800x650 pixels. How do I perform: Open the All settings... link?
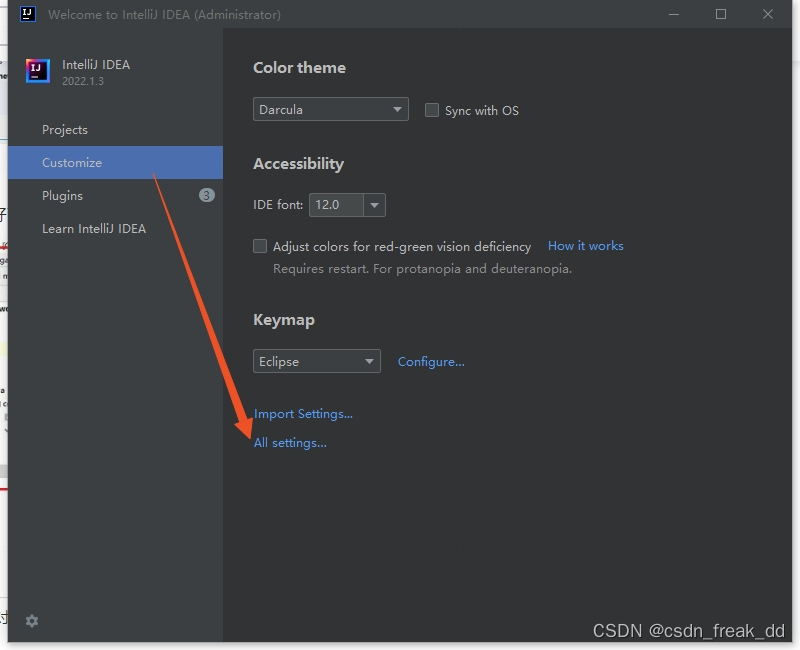click(x=290, y=443)
